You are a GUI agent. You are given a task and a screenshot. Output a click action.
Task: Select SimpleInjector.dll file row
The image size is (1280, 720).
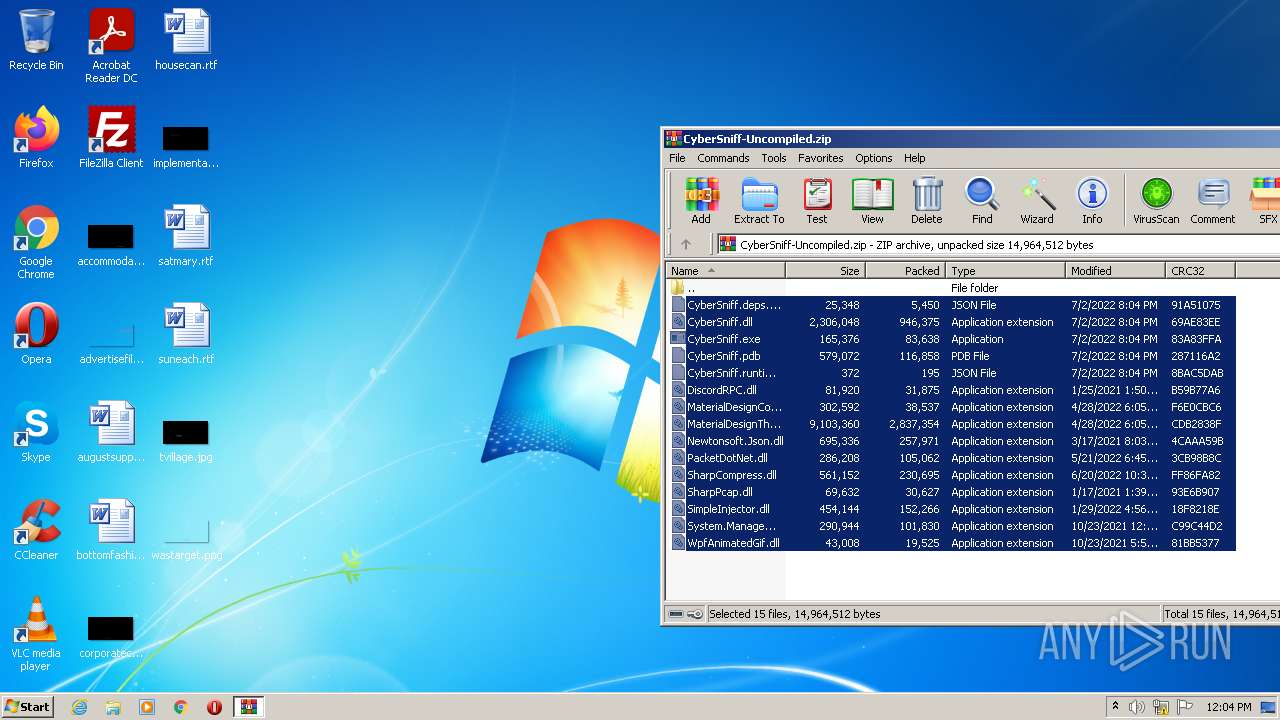click(x=953, y=509)
